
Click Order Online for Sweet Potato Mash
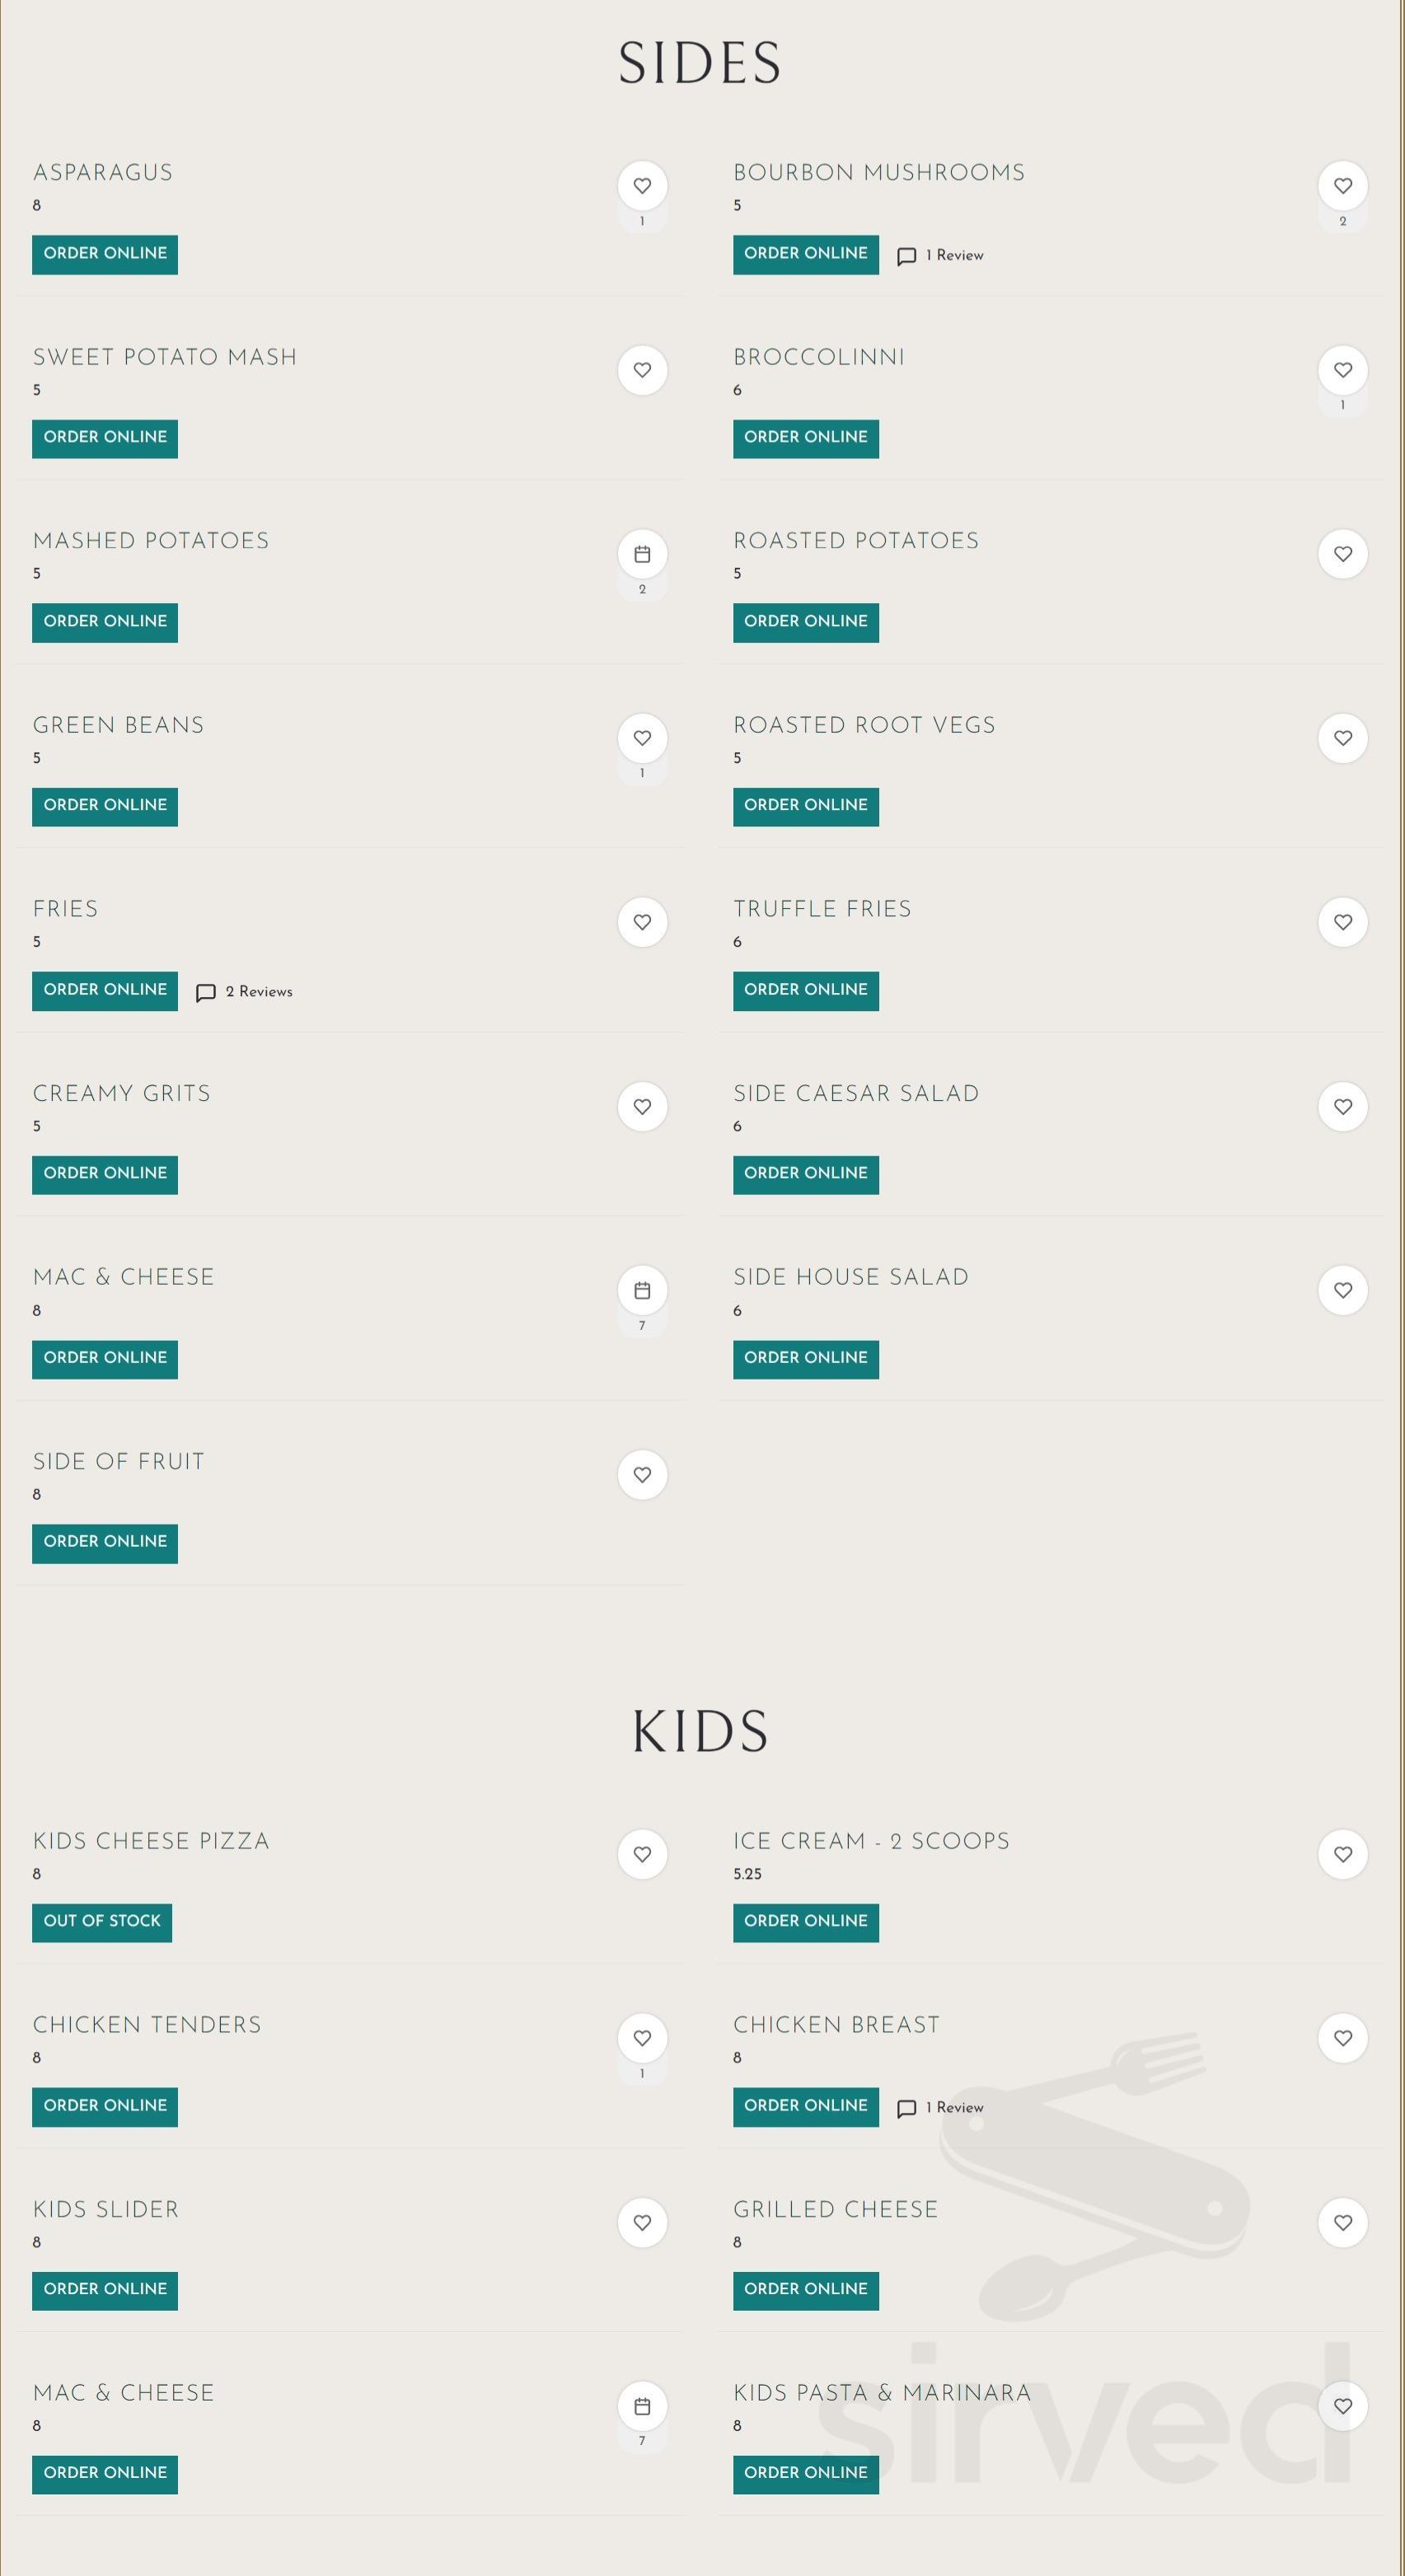[105, 438]
